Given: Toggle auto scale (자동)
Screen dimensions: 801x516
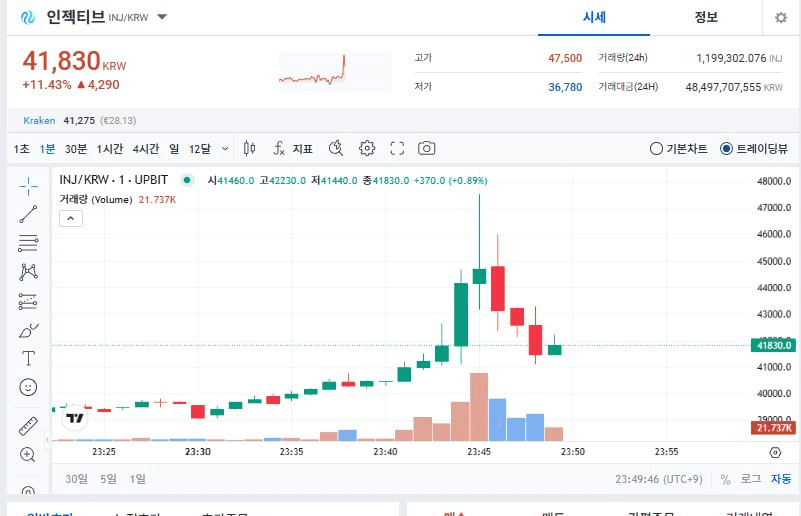Looking at the screenshot, I should click(x=781, y=479).
